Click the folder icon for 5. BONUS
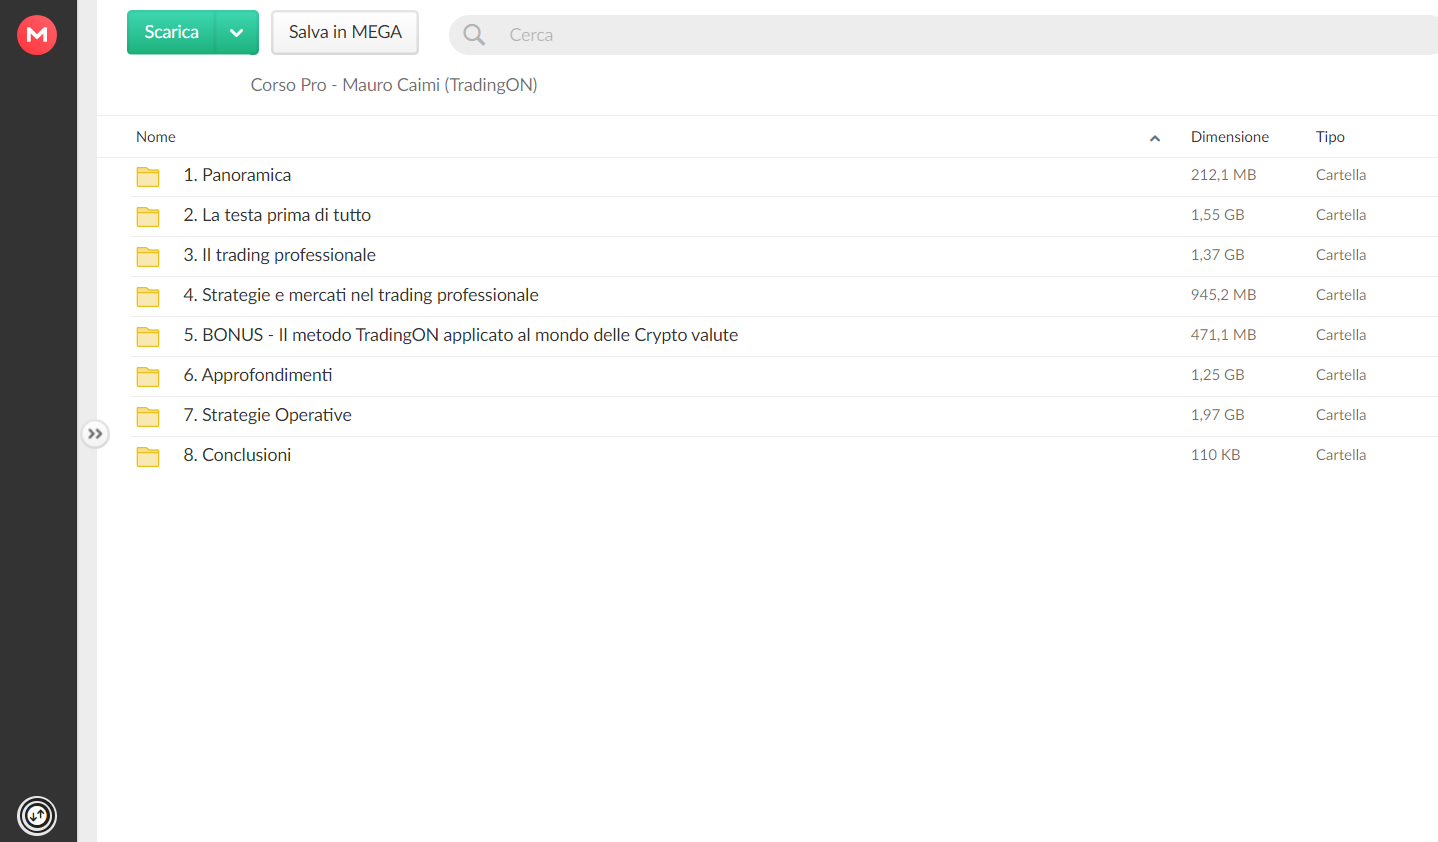The image size is (1438, 842). click(148, 337)
